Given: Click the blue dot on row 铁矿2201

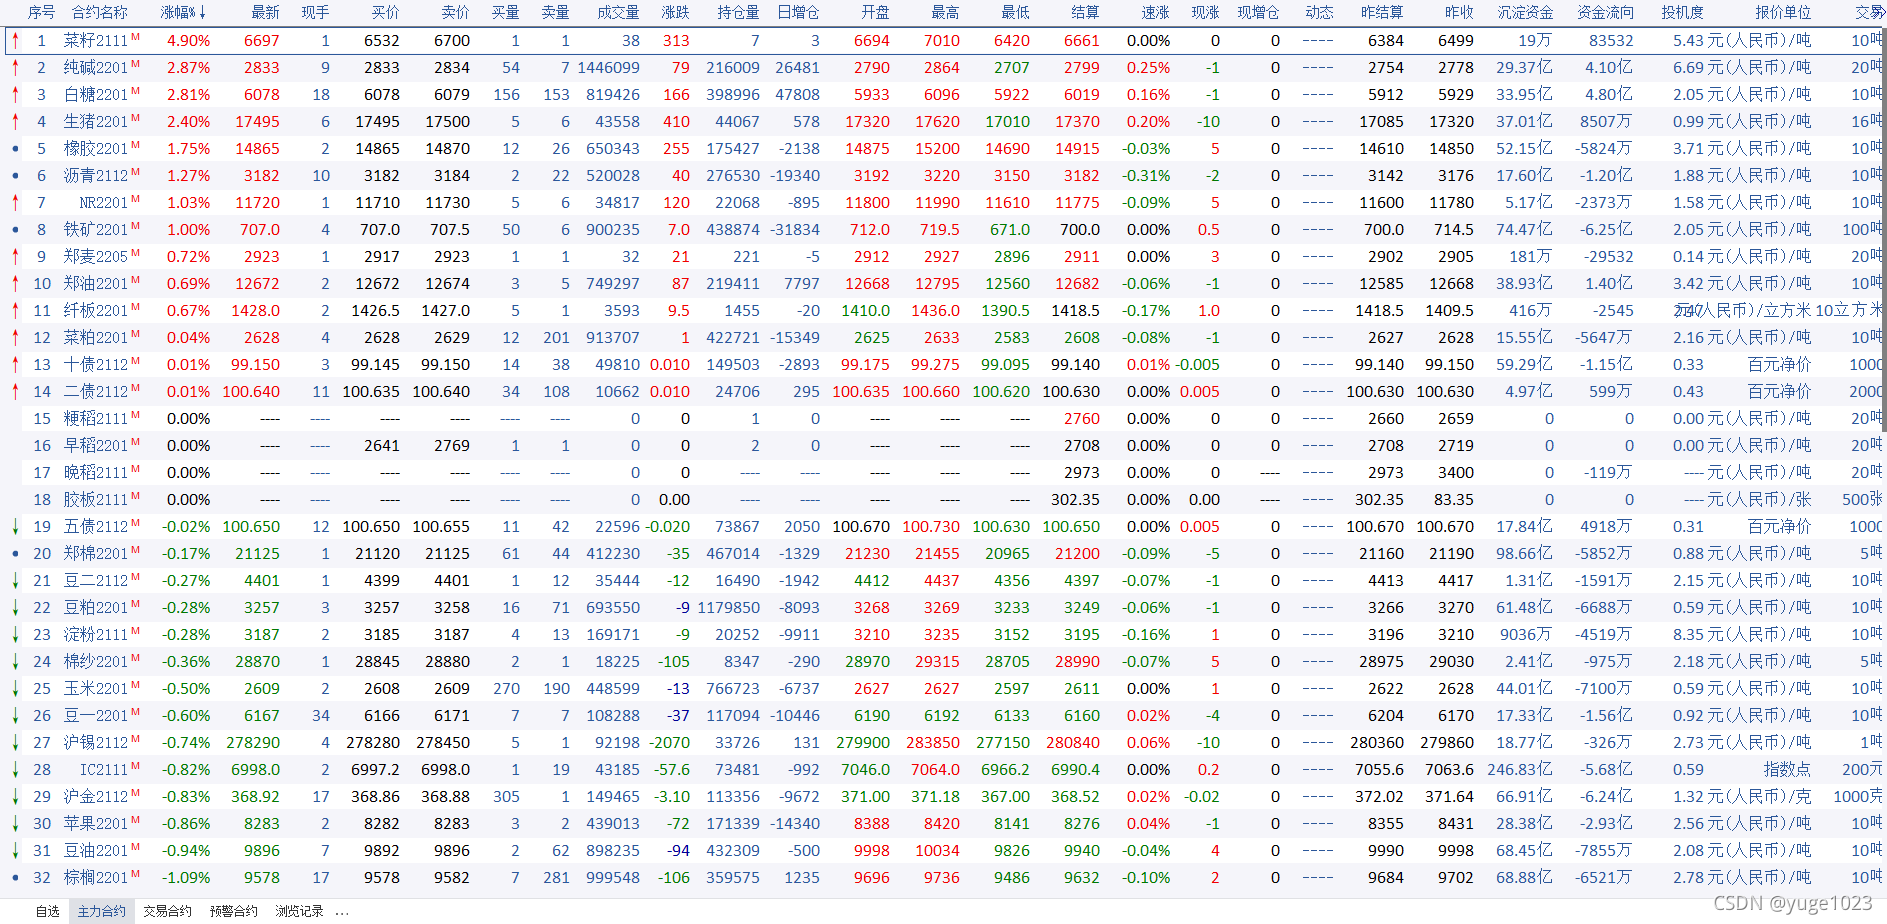Looking at the screenshot, I should point(15,230).
